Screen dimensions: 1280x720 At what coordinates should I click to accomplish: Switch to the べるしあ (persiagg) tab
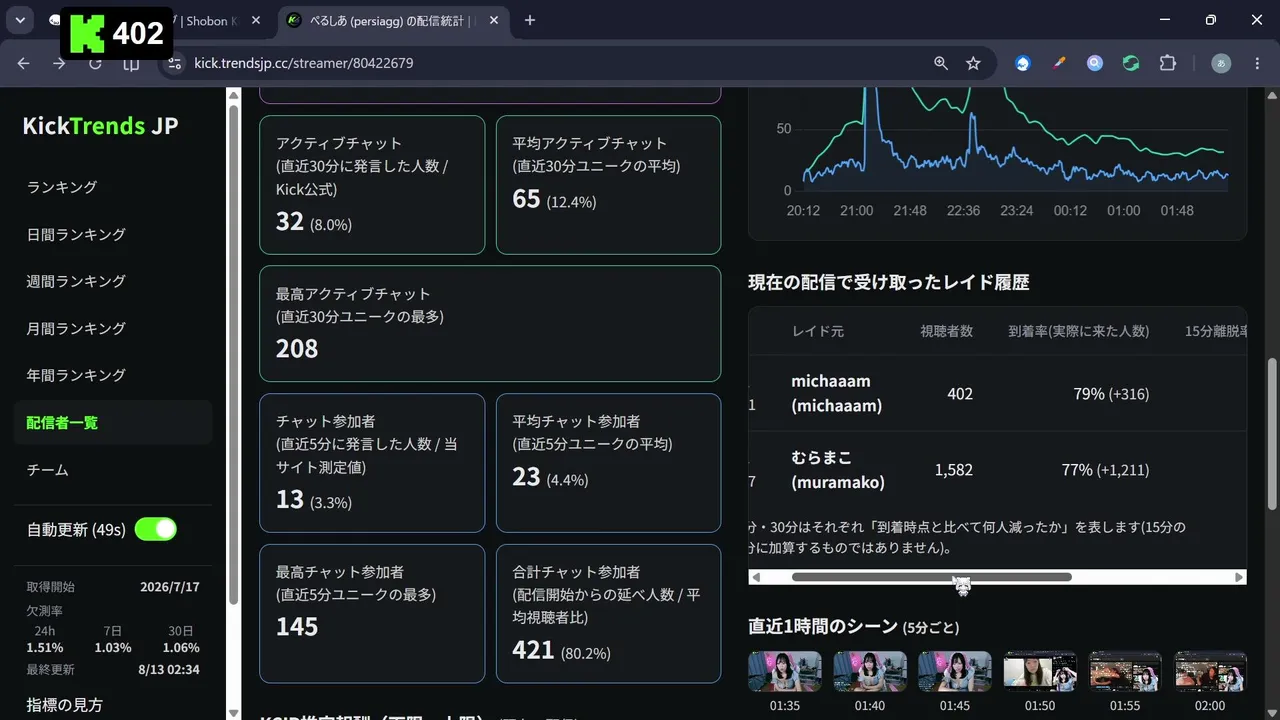(392, 20)
